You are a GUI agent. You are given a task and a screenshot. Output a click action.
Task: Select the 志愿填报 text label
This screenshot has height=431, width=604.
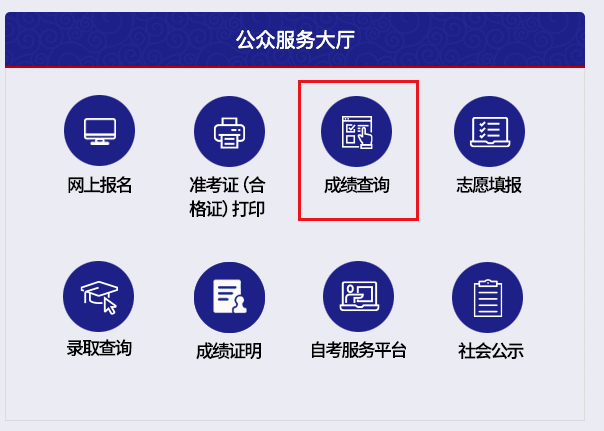489,185
